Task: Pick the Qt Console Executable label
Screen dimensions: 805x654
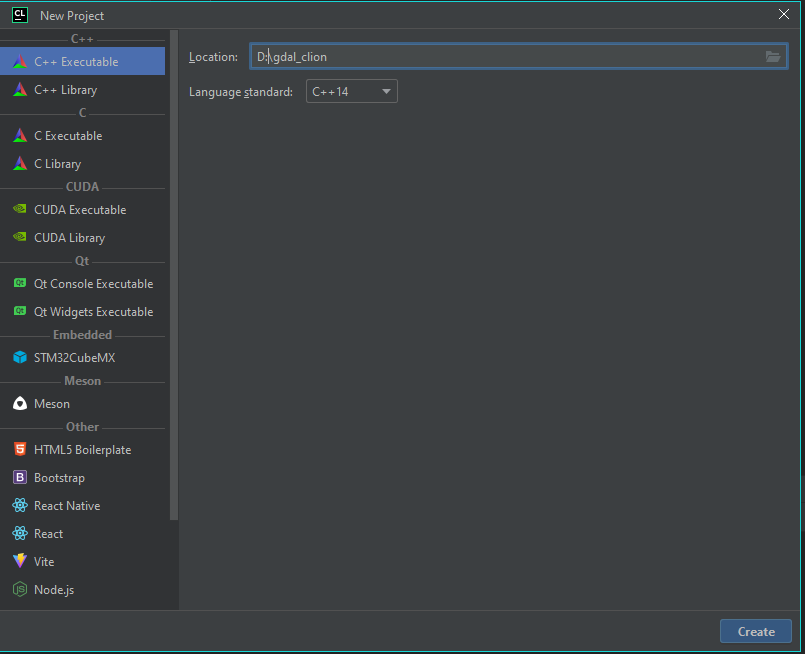Action: pyautogui.click(x=93, y=284)
